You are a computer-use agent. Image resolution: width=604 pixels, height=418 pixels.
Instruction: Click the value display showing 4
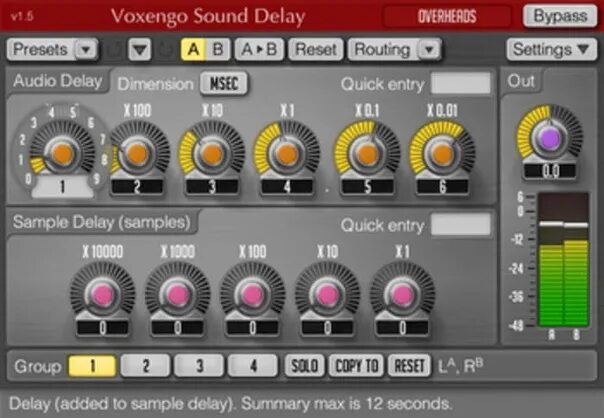(287, 187)
